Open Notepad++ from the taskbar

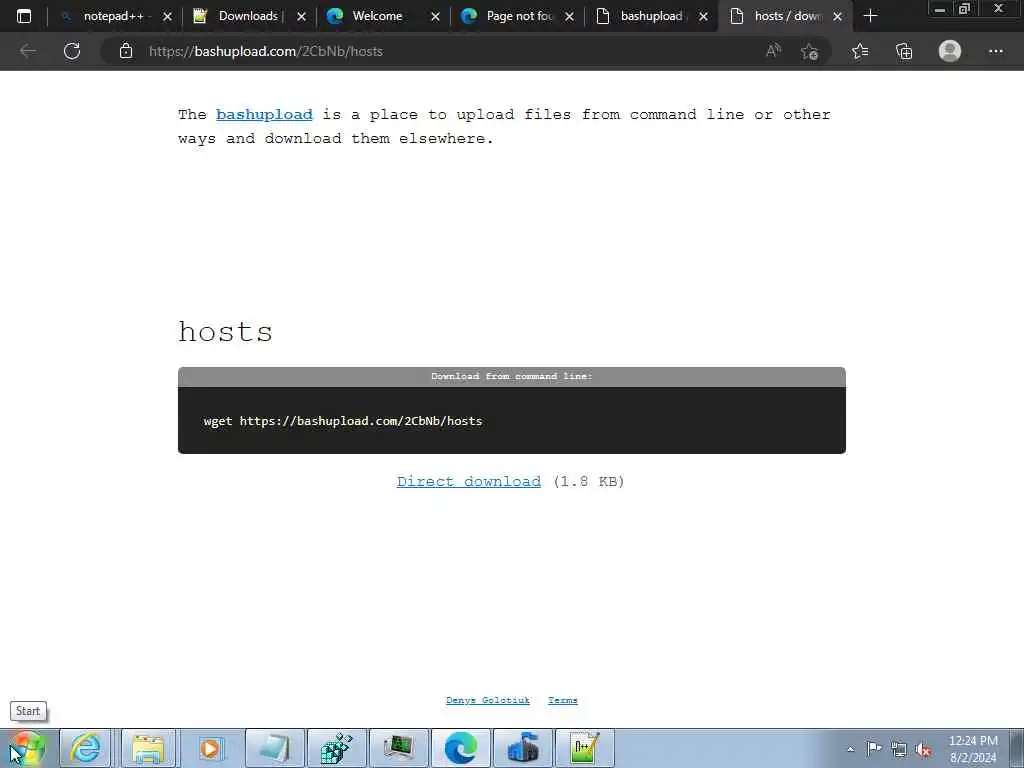(584, 748)
